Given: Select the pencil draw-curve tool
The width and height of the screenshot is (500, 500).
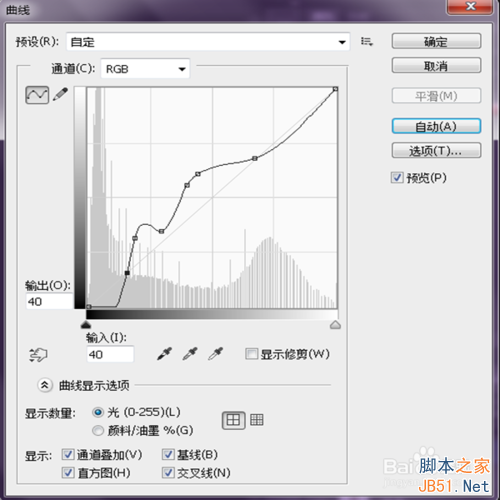Looking at the screenshot, I should pos(60,95).
